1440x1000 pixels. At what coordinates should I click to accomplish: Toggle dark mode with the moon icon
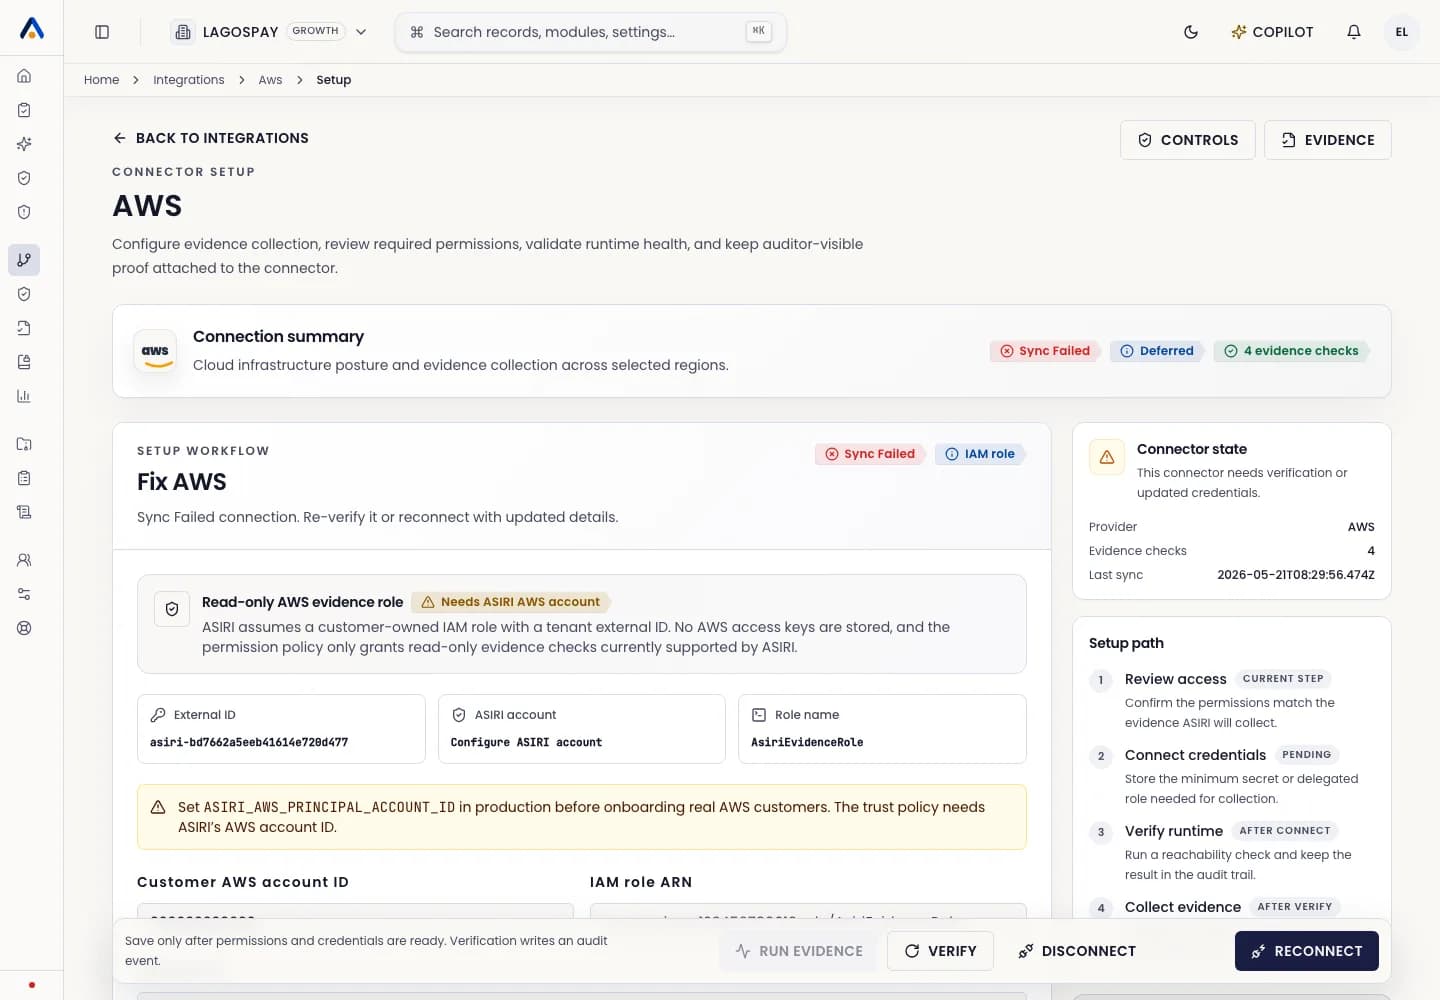1191,32
